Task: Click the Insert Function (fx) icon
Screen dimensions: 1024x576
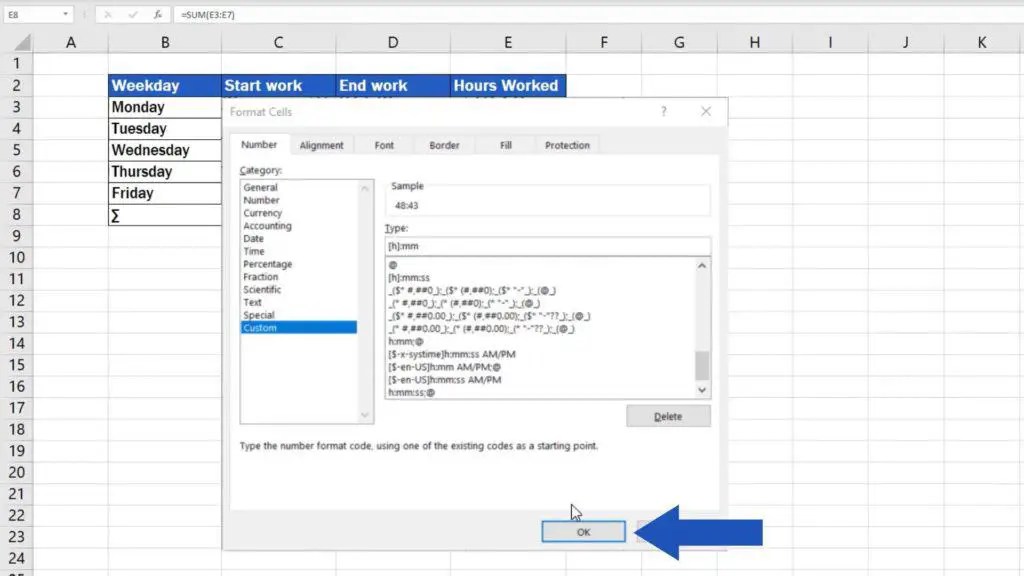Action: point(158,14)
